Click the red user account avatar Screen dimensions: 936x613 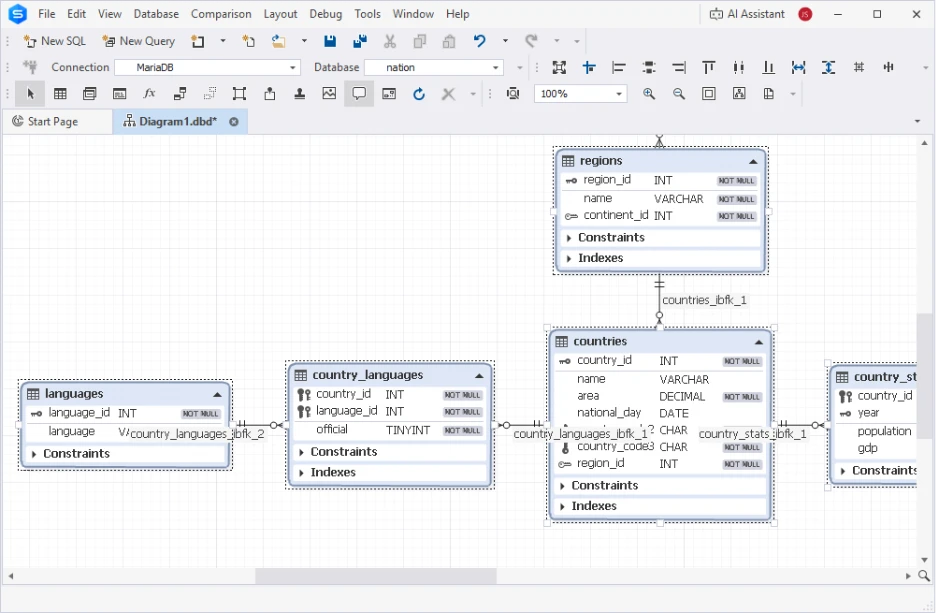coord(805,14)
